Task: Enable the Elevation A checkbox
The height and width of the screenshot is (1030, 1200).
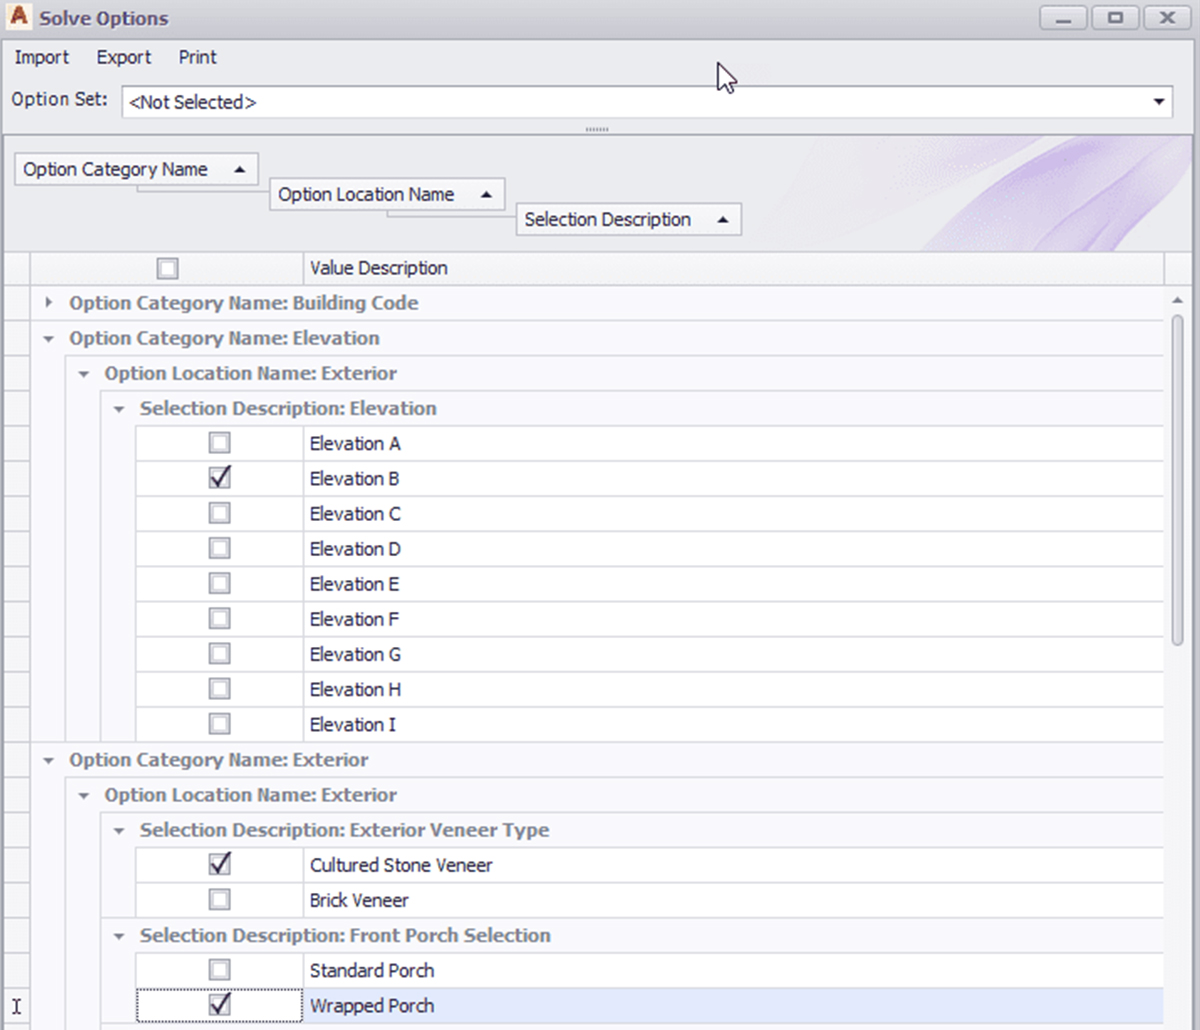Action: (x=219, y=442)
